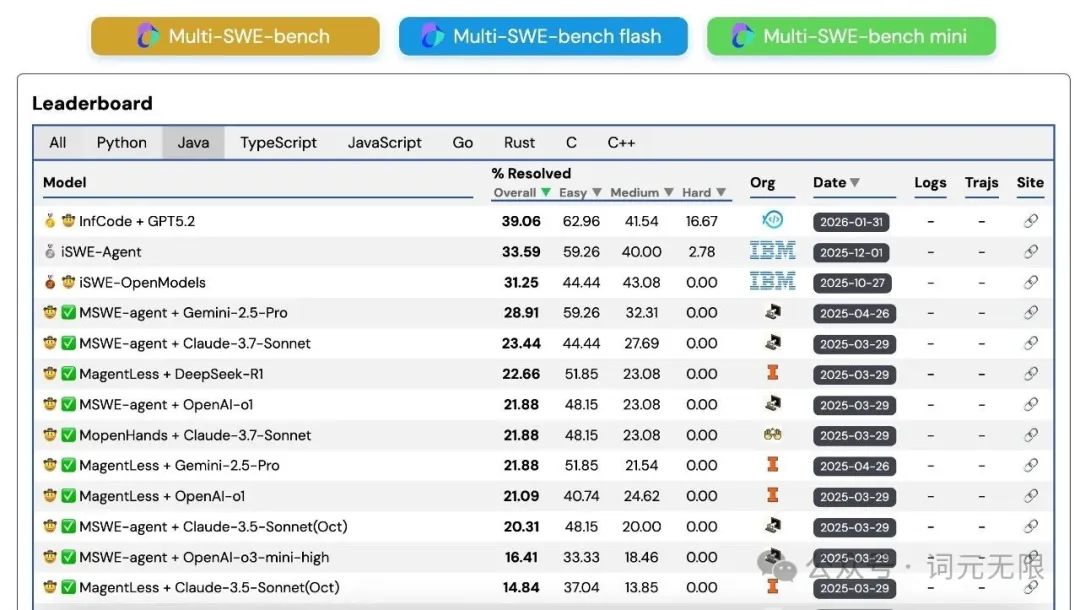Switch to the JavaScript tab
The width and height of the screenshot is (1080, 610).
[384, 143]
